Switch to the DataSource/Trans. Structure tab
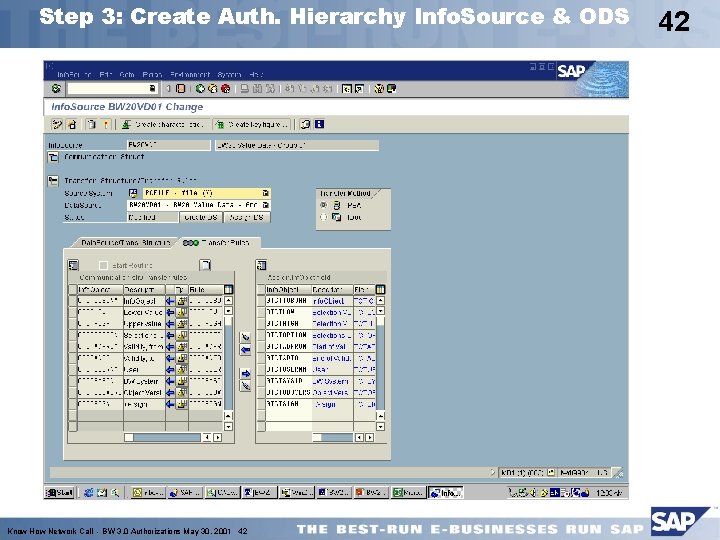This screenshot has height=540, width=720. tap(125, 242)
